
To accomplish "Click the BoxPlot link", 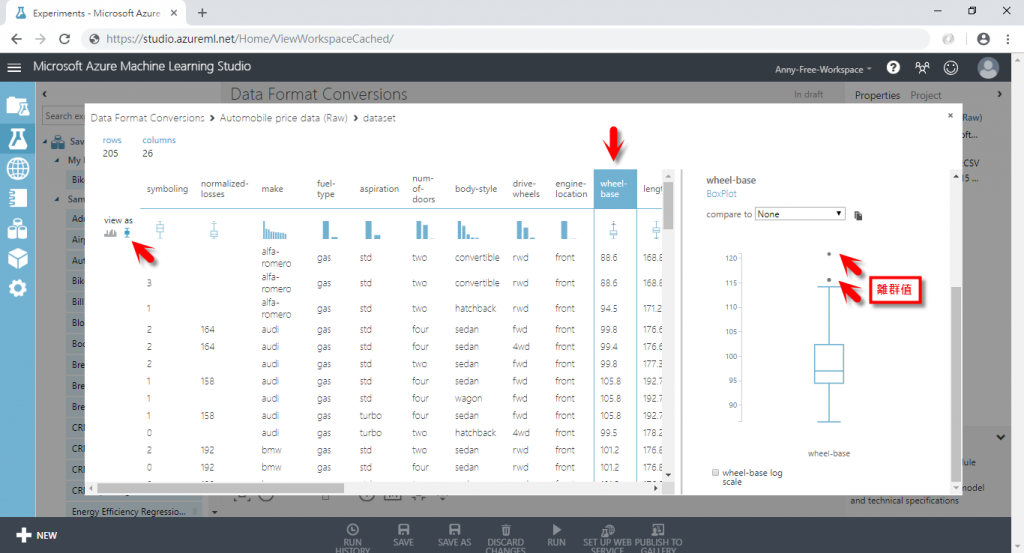I will (x=721, y=194).
